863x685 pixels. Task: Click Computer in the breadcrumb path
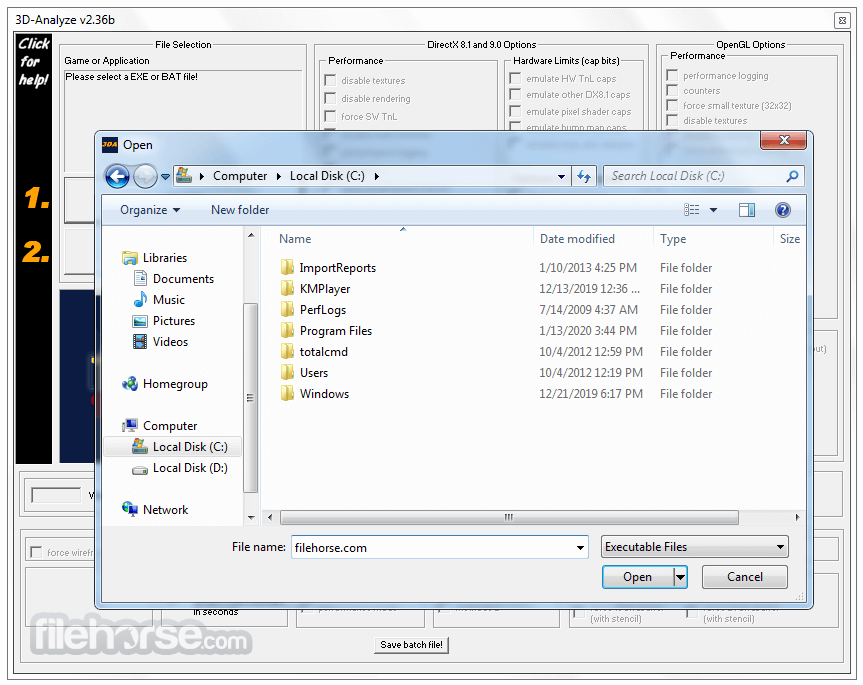240,176
